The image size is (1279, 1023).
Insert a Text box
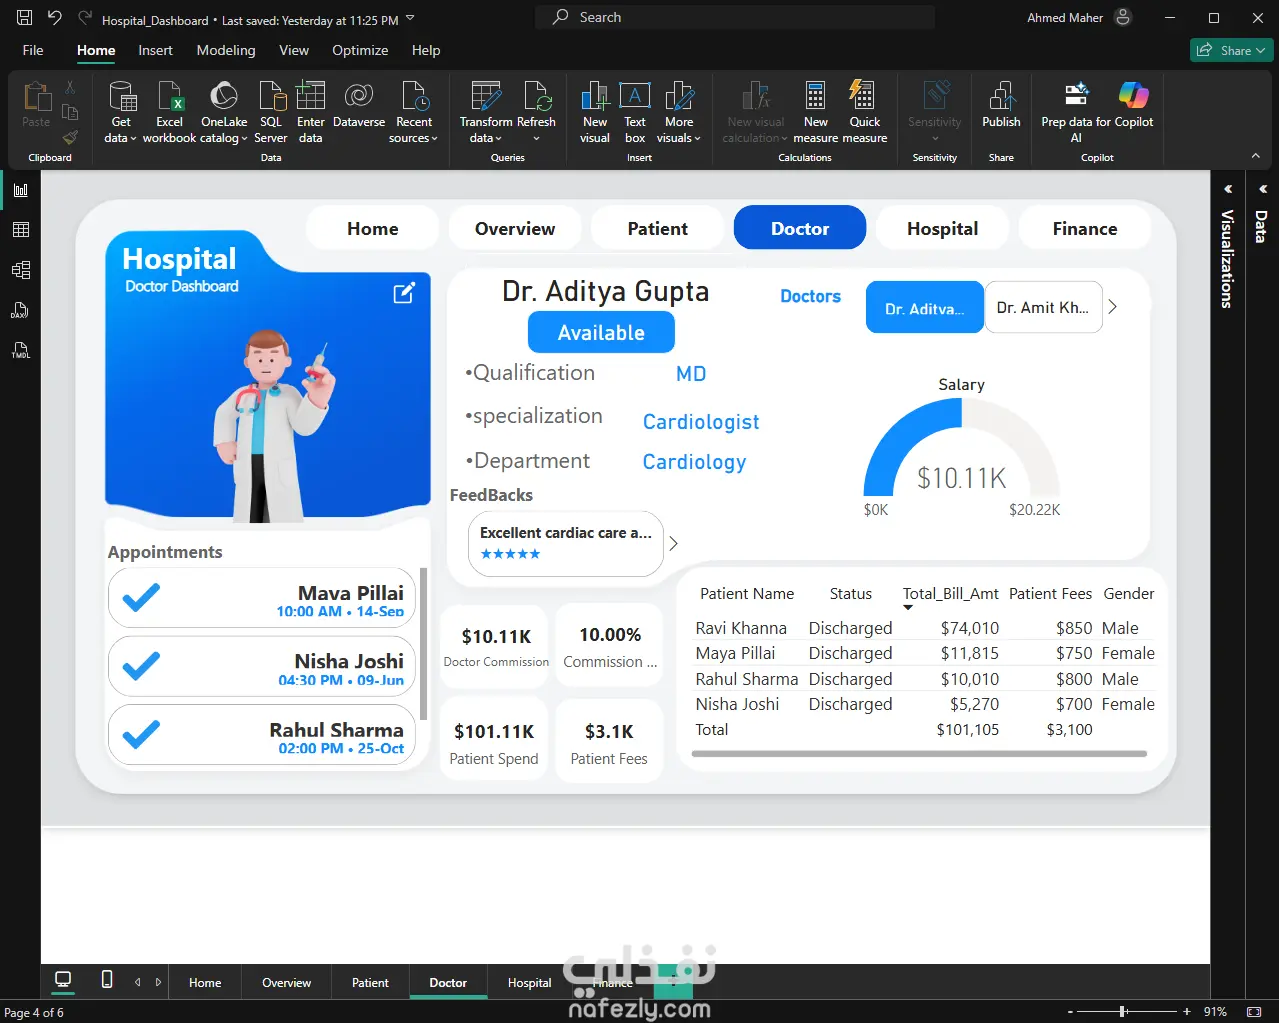coord(635,113)
